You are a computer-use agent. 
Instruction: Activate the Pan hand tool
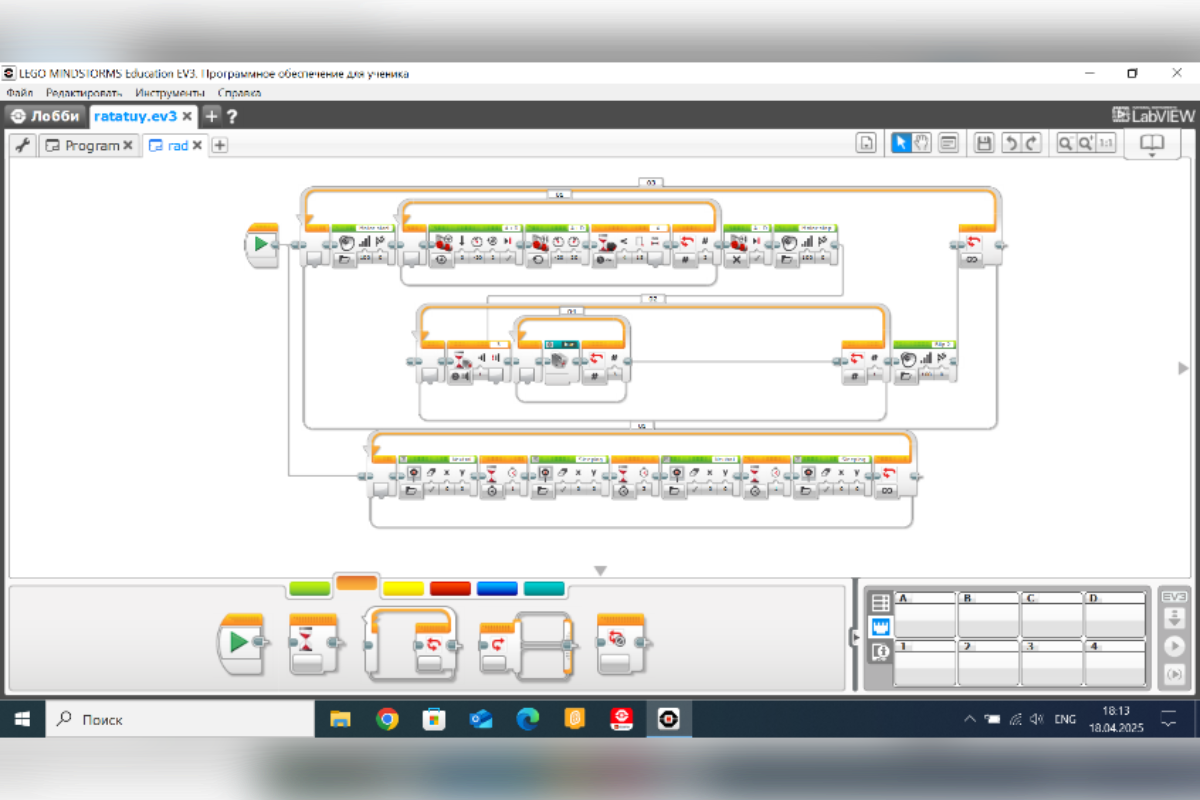pos(921,143)
